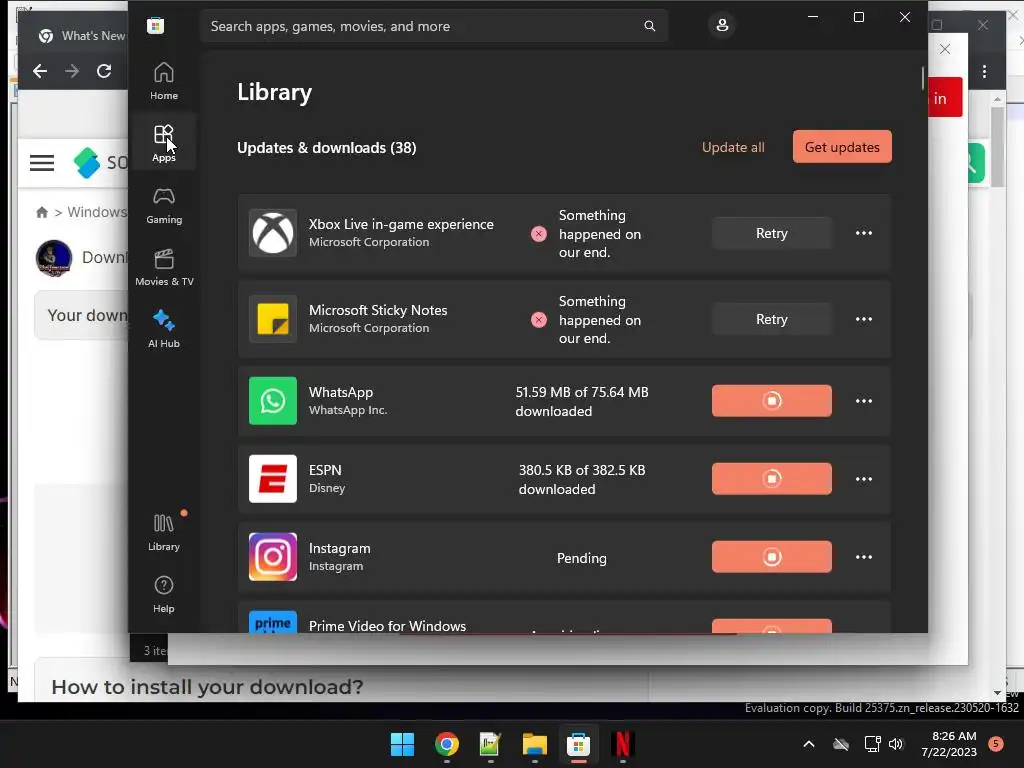1024x768 pixels.
Task: Open more options for Xbox Live
Action: click(x=863, y=233)
